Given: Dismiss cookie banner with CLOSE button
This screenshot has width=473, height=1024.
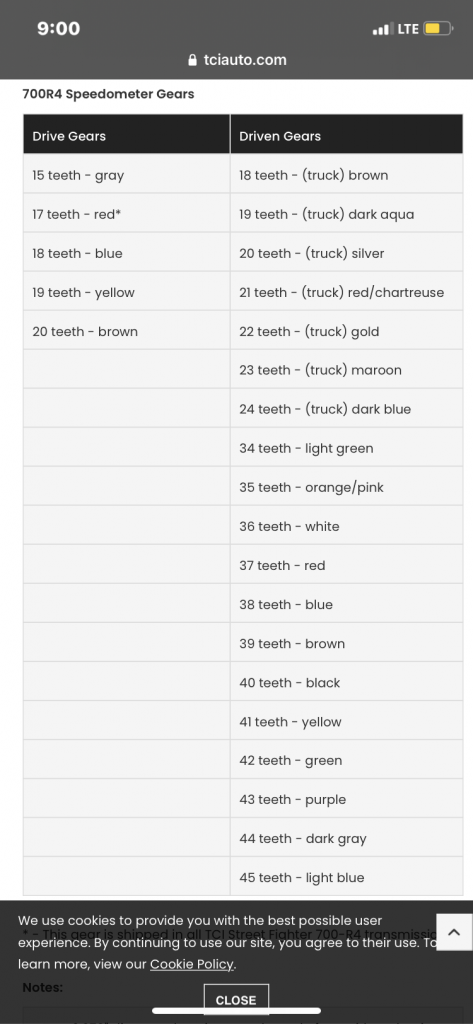Looking at the screenshot, I should tap(236, 999).
